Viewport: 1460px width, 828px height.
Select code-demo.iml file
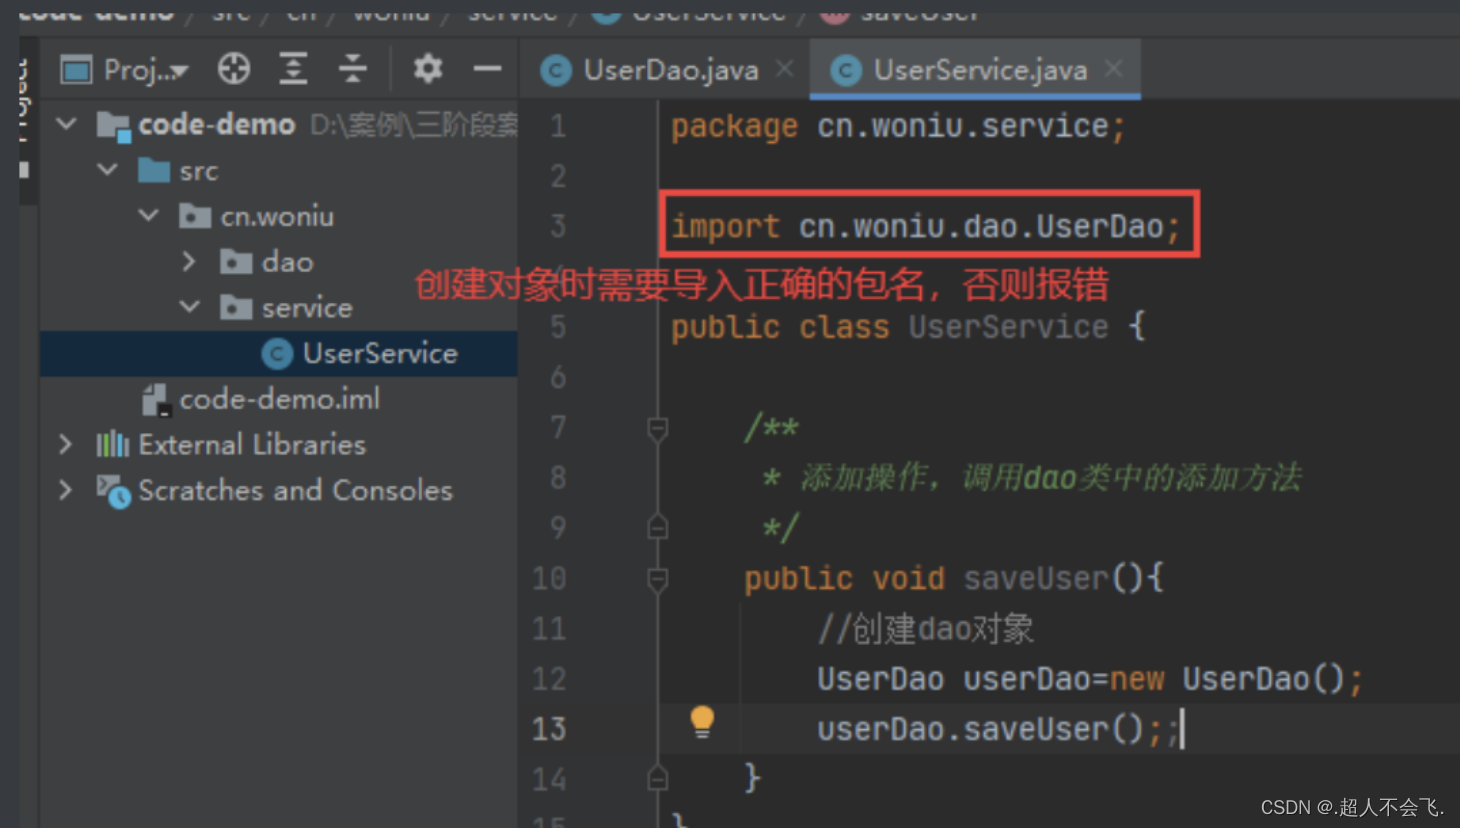click(279, 399)
